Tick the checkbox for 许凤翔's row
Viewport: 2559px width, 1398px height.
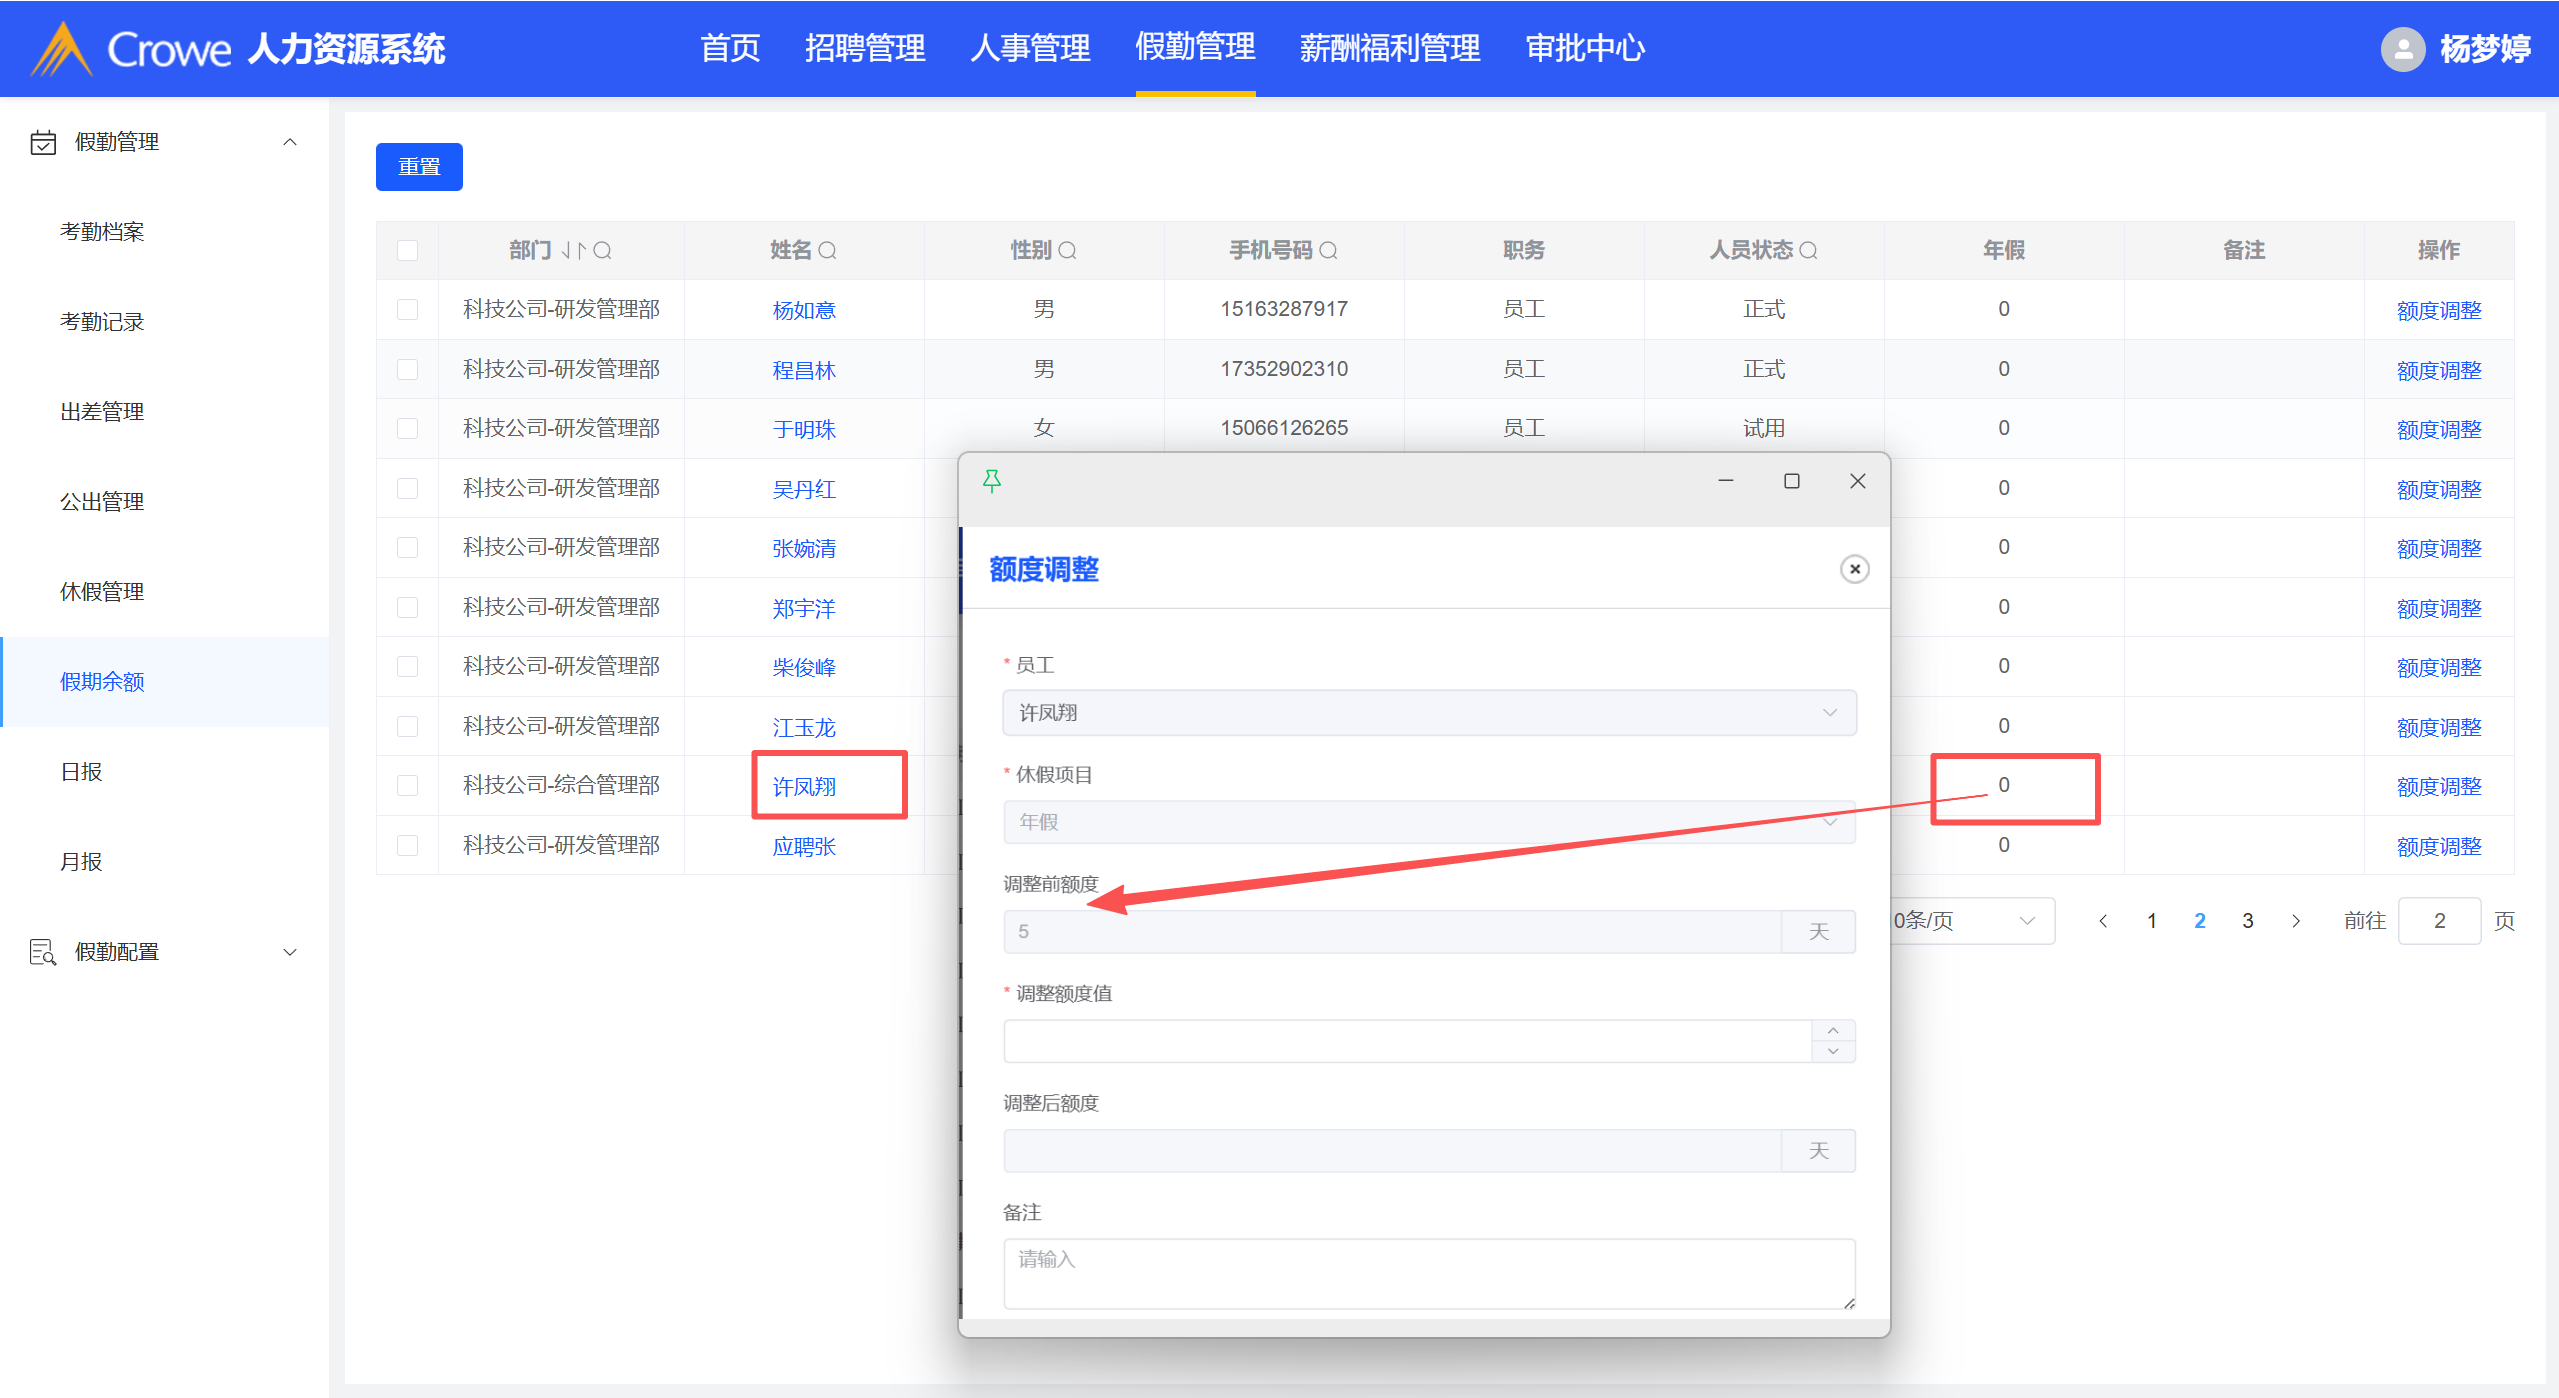coord(407,785)
